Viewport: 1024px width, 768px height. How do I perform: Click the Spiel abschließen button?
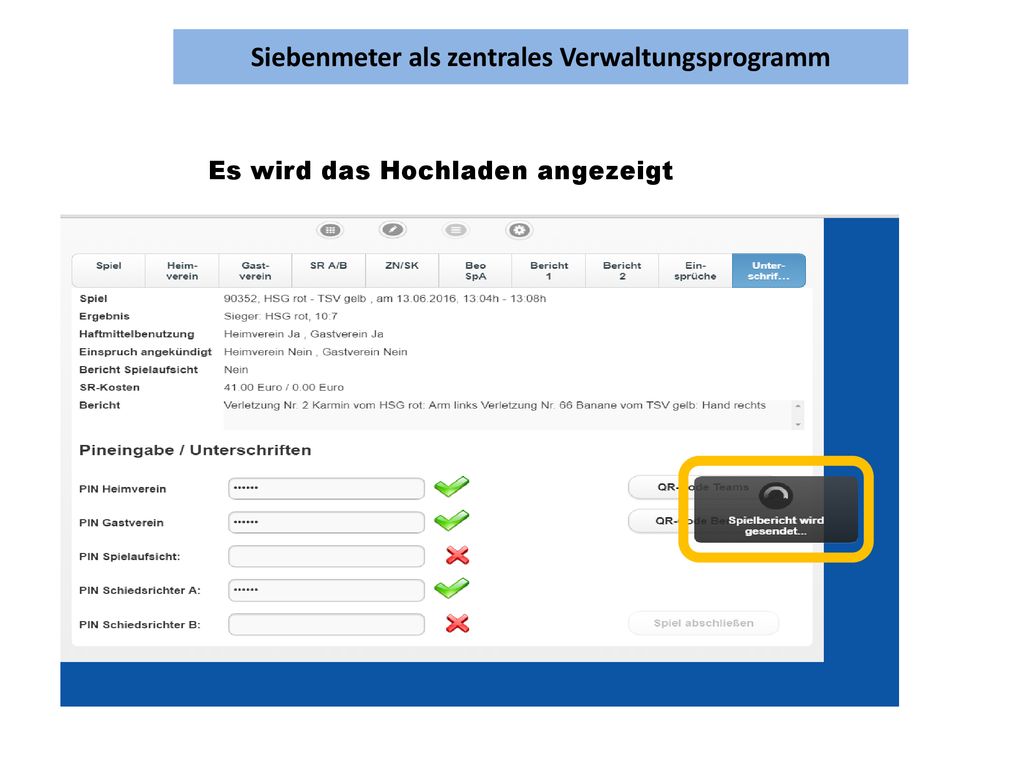click(x=703, y=623)
